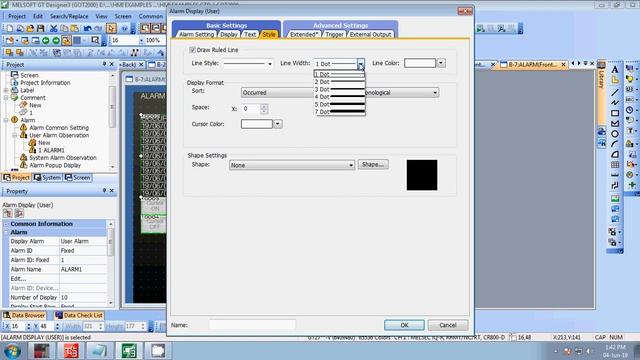This screenshot has width=640, height=360.
Task: Click the Copy toolbar icon
Action: 64,28
